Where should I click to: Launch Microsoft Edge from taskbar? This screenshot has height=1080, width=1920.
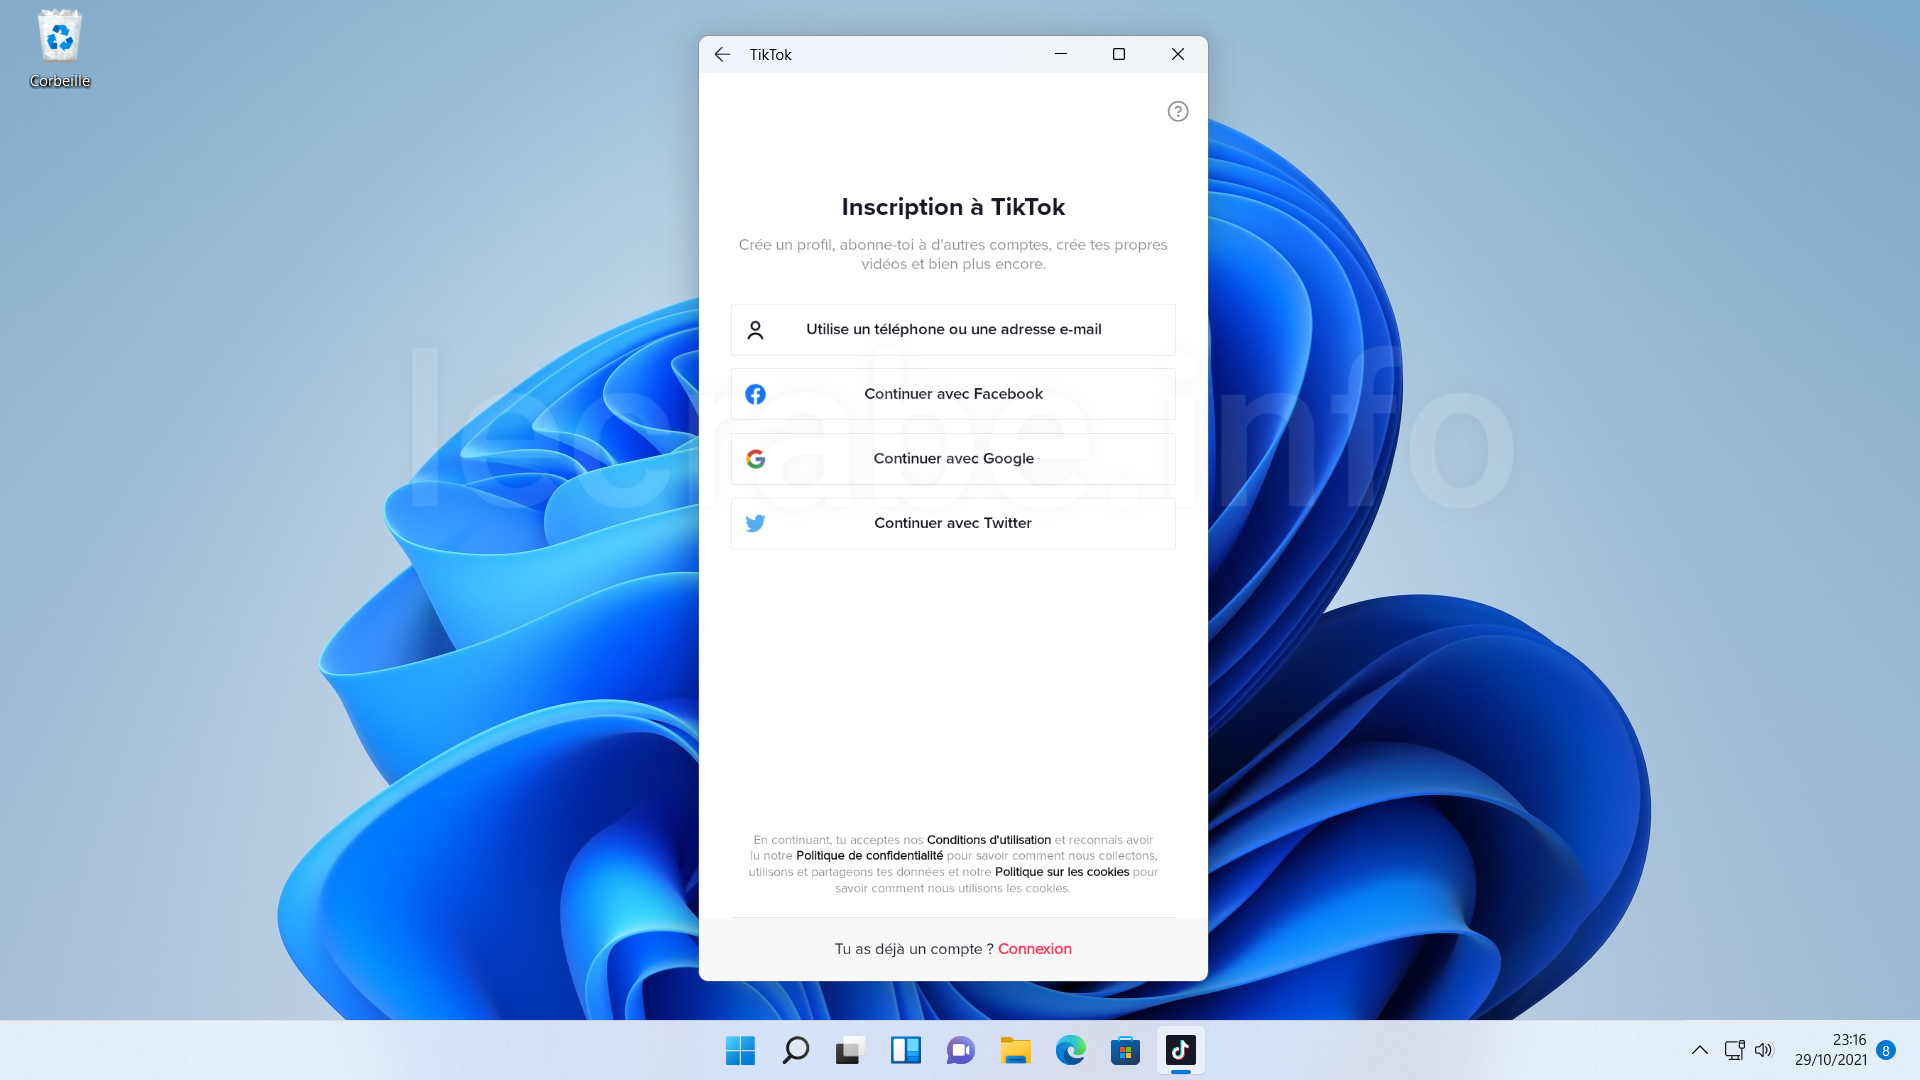pos(1070,1050)
